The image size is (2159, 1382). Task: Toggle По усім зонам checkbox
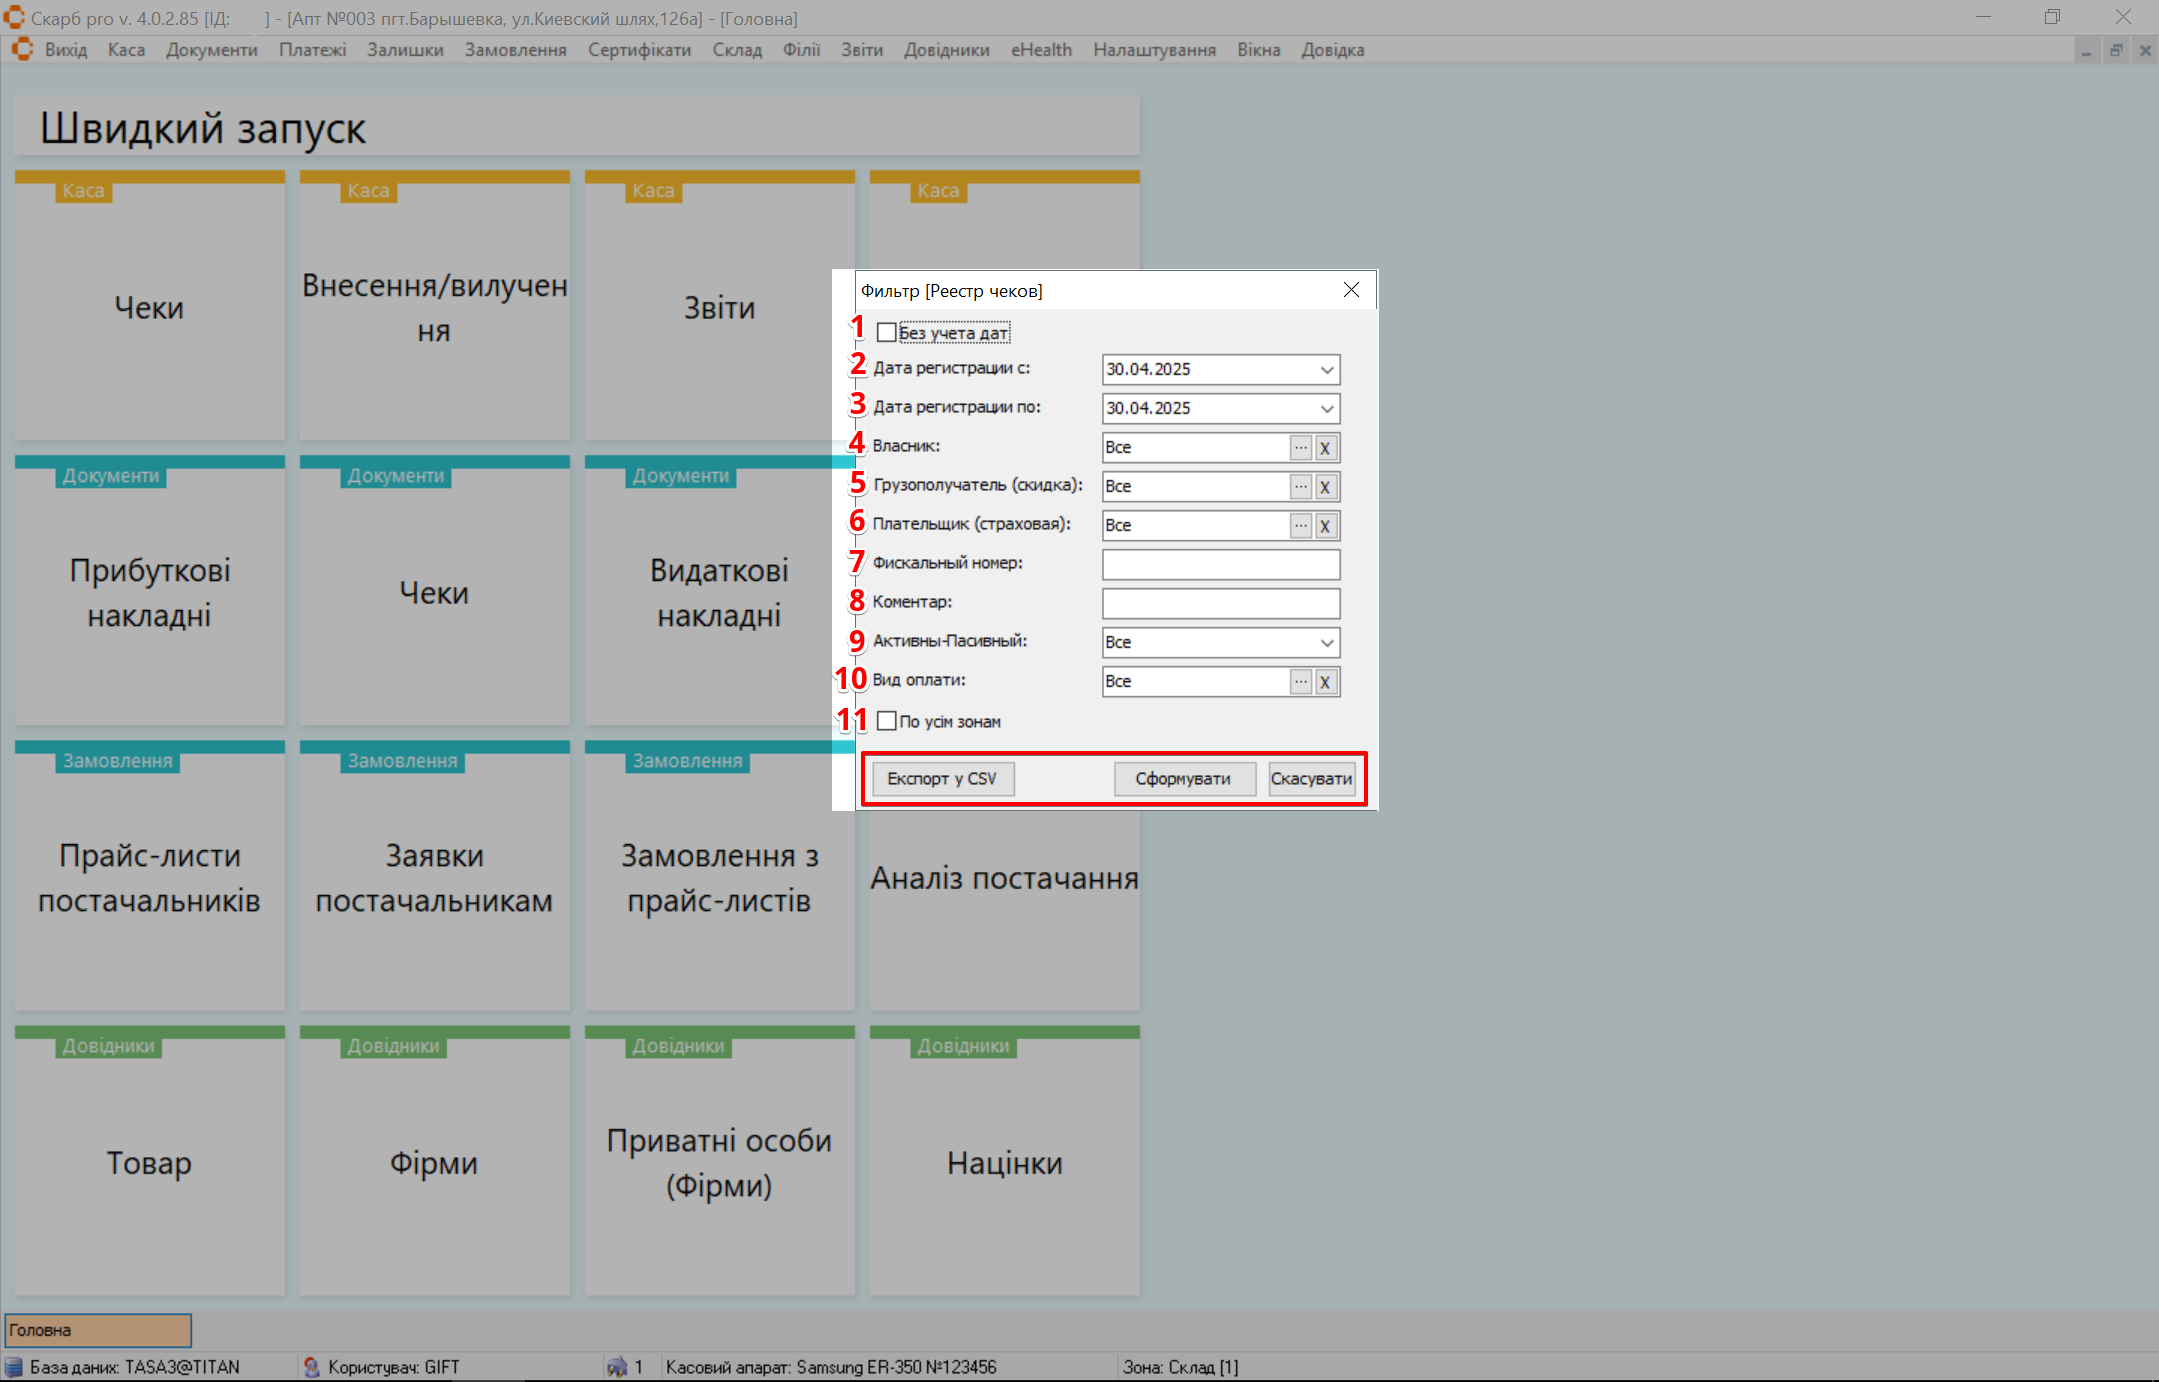tap(886, 721)
